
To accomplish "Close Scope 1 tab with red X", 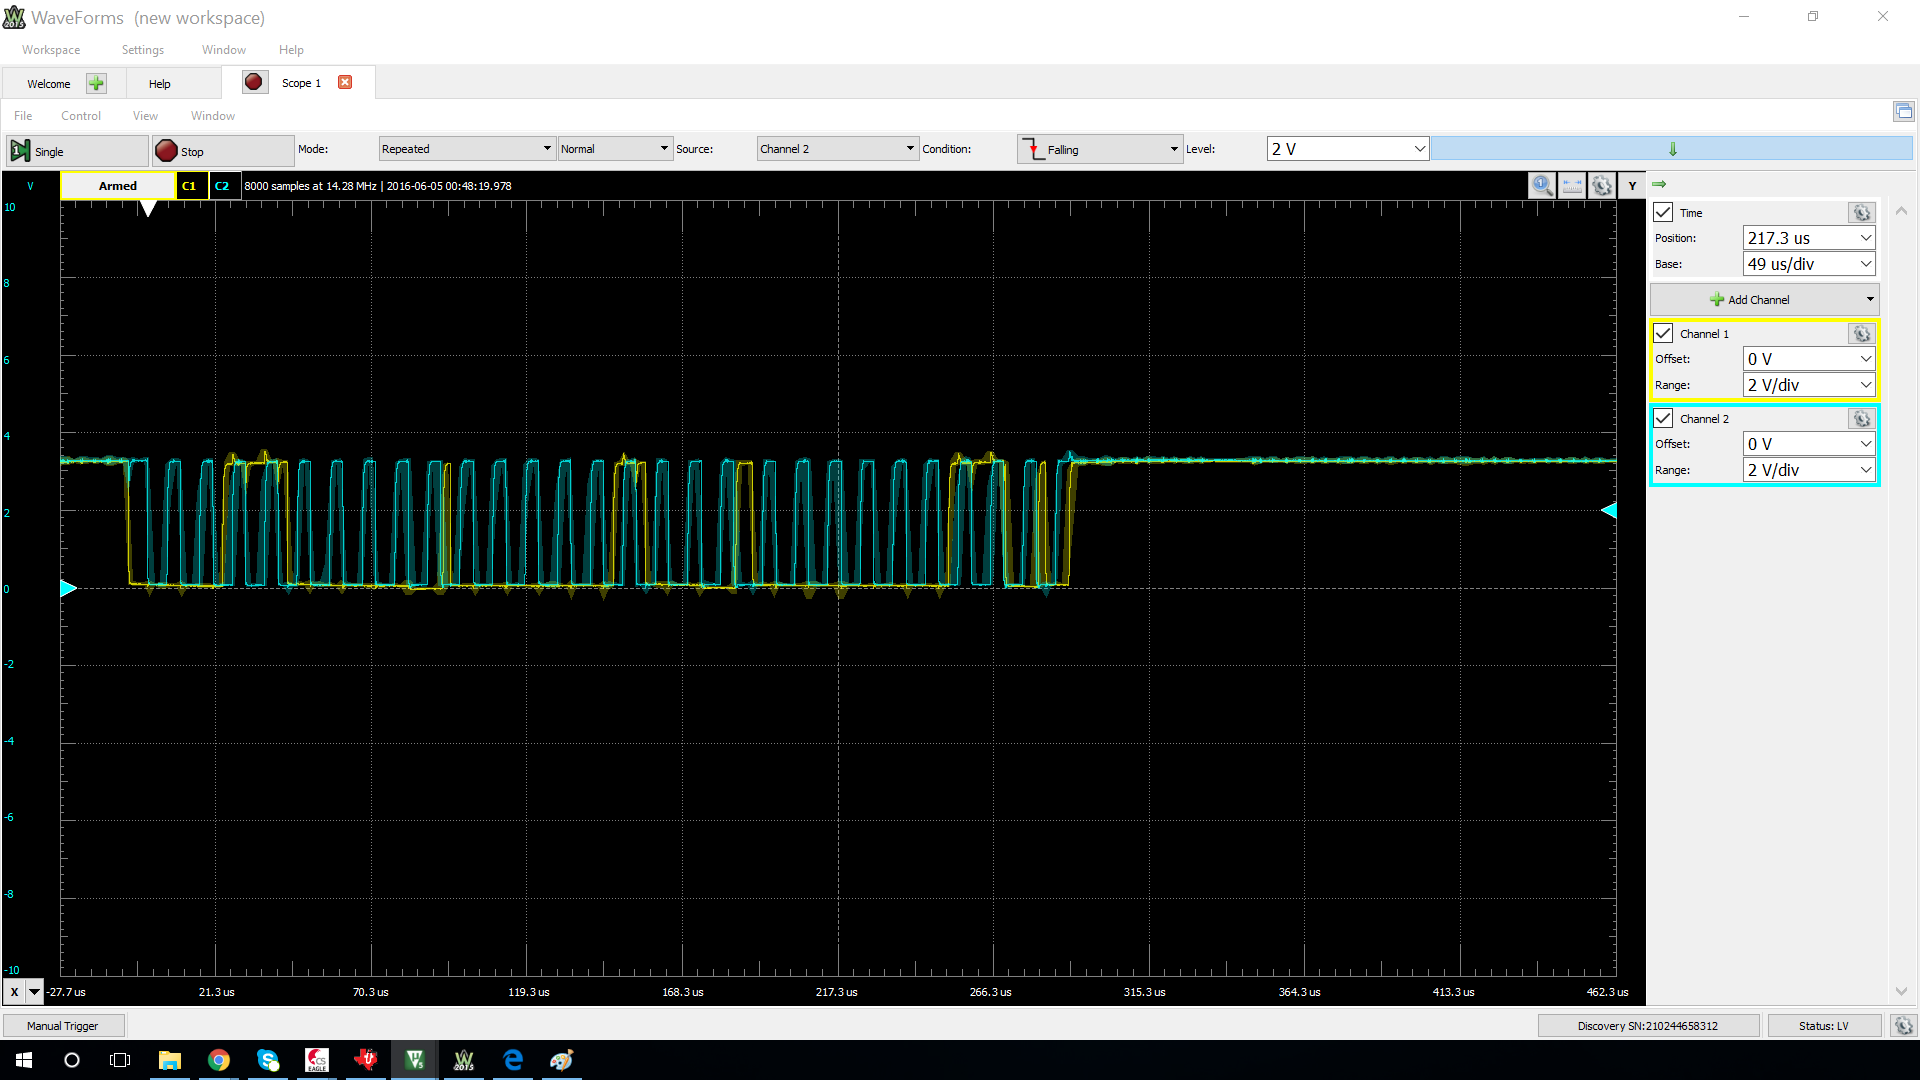I will tap(345, 83).
